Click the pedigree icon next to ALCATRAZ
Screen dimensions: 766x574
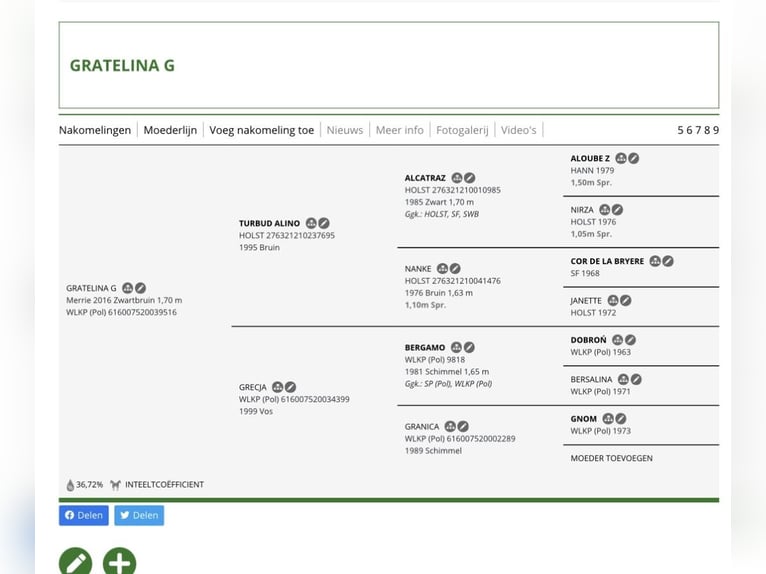457,178
